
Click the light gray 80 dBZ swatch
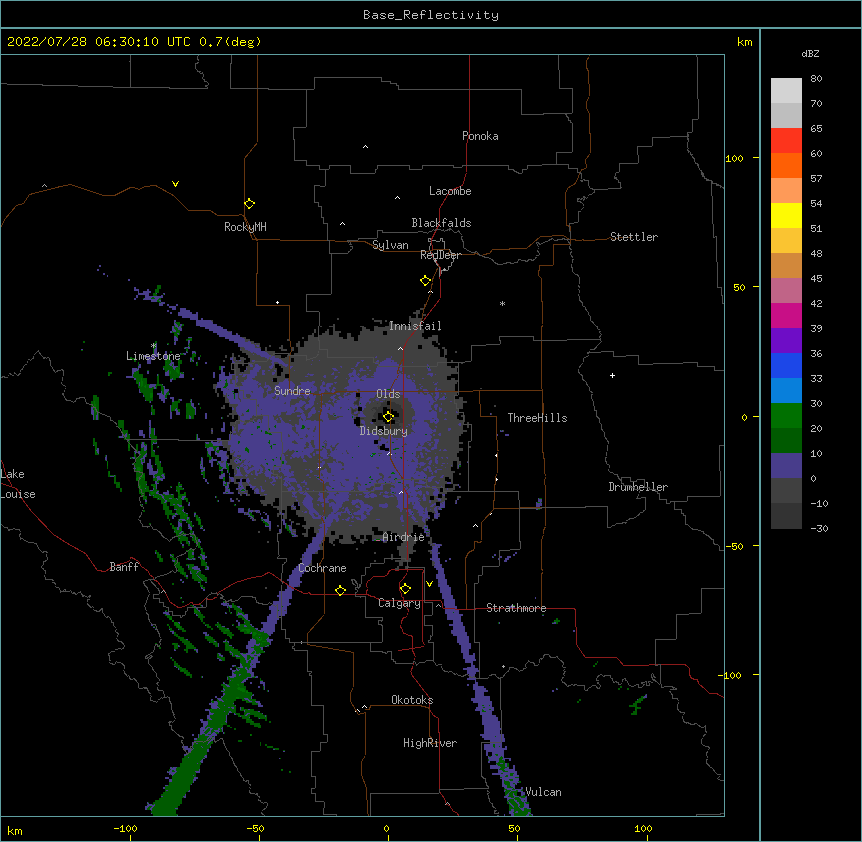[786, 90]
